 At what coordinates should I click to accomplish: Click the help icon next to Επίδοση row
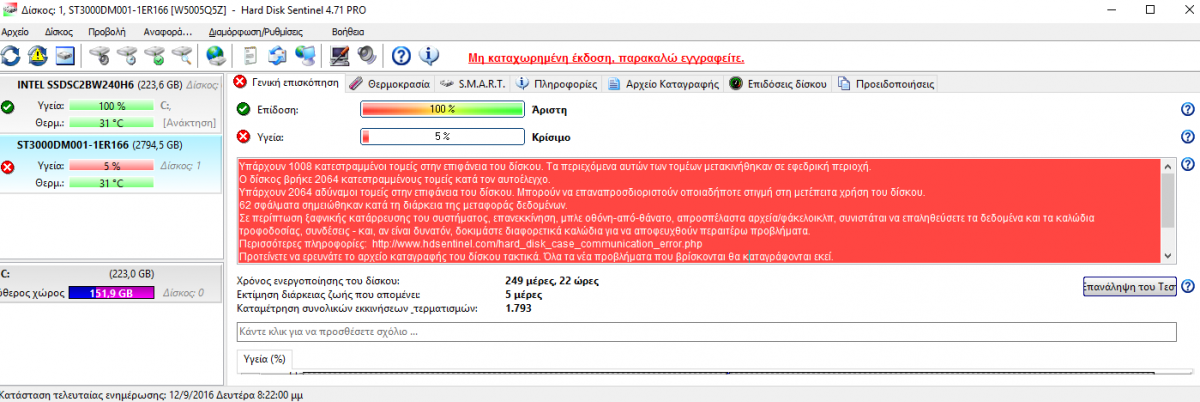pos(1188,110)
